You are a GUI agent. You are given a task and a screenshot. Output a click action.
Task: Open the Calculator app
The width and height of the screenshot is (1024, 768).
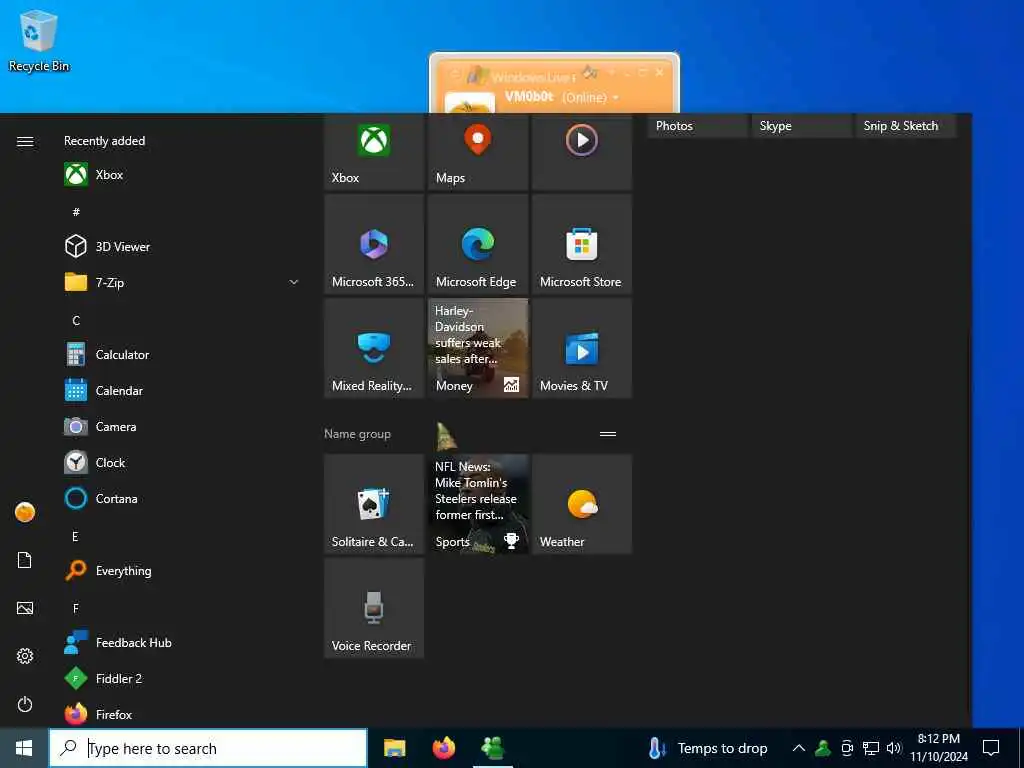183,355
